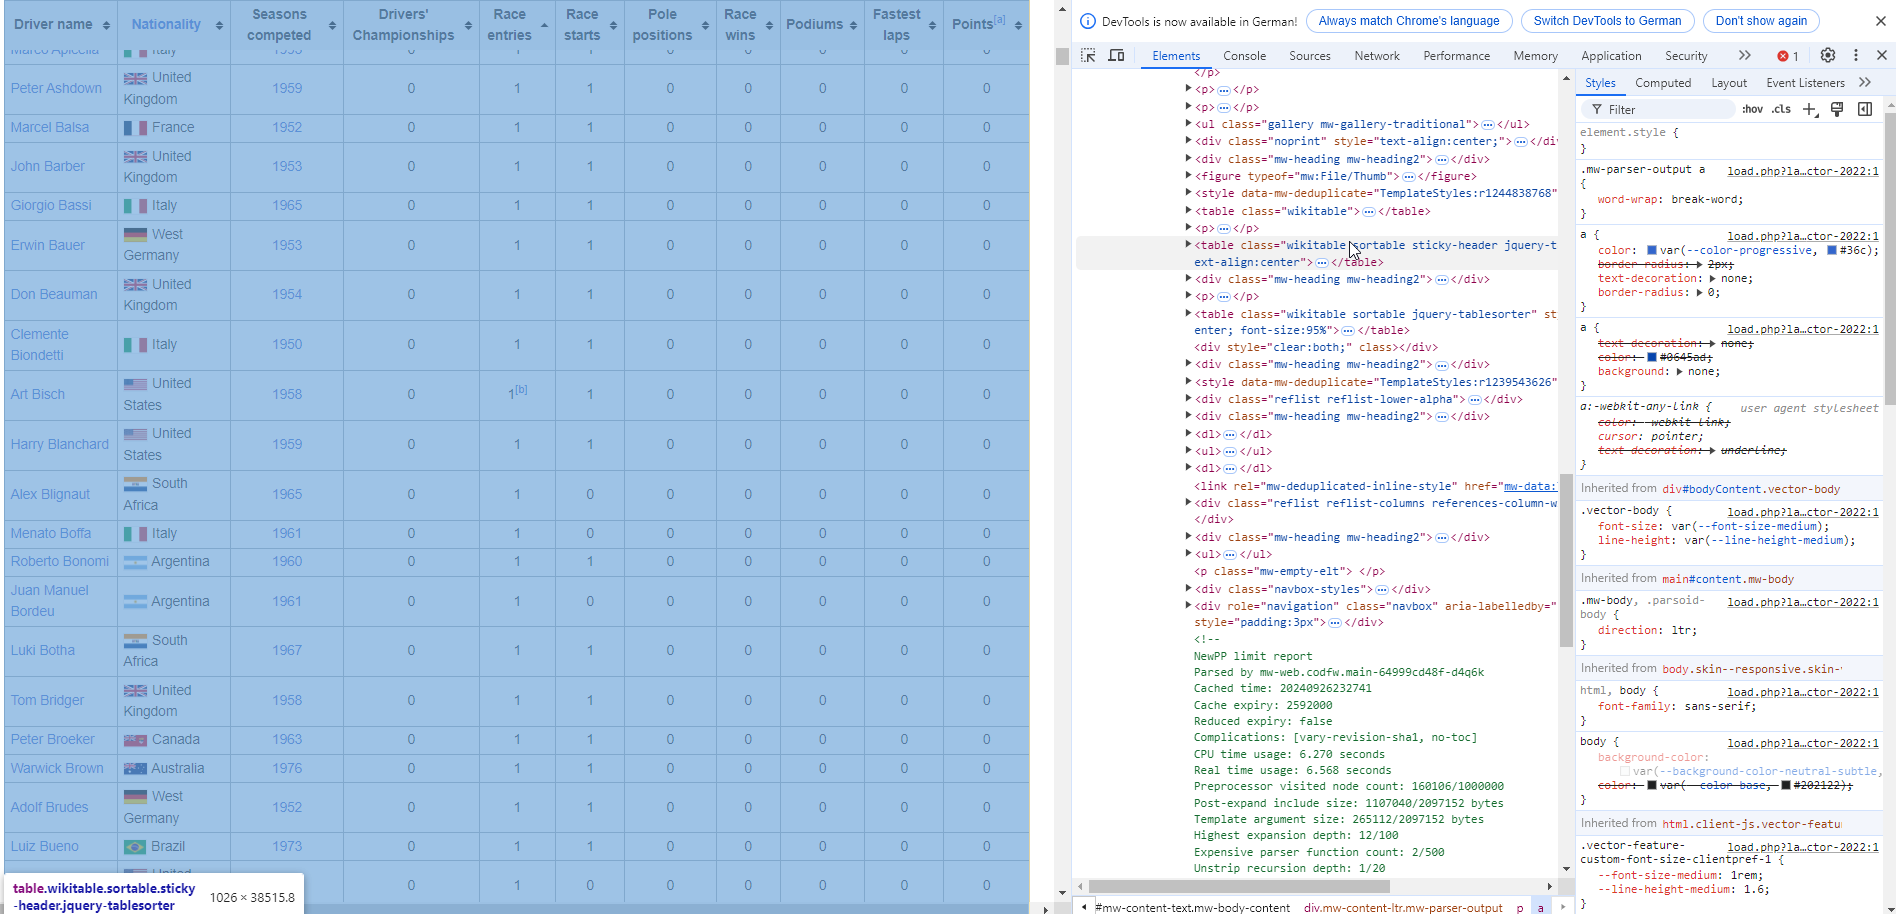The image size is (1896, 914).
Task: Expand the border-radius shorthand triangle
Action: click(x=1700, y=293)
